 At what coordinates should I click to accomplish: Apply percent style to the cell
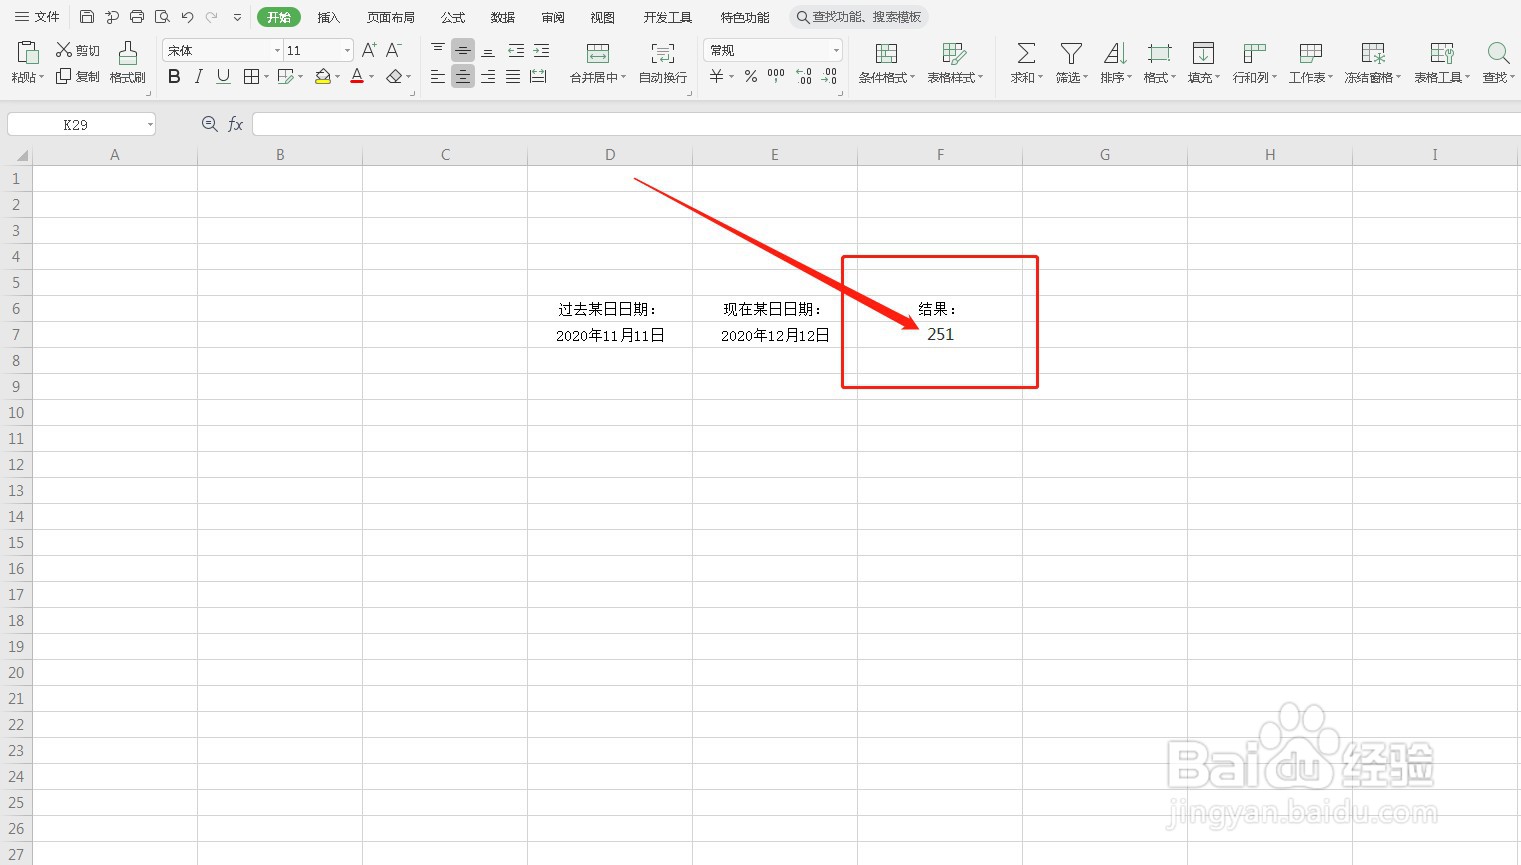(750, 76)
